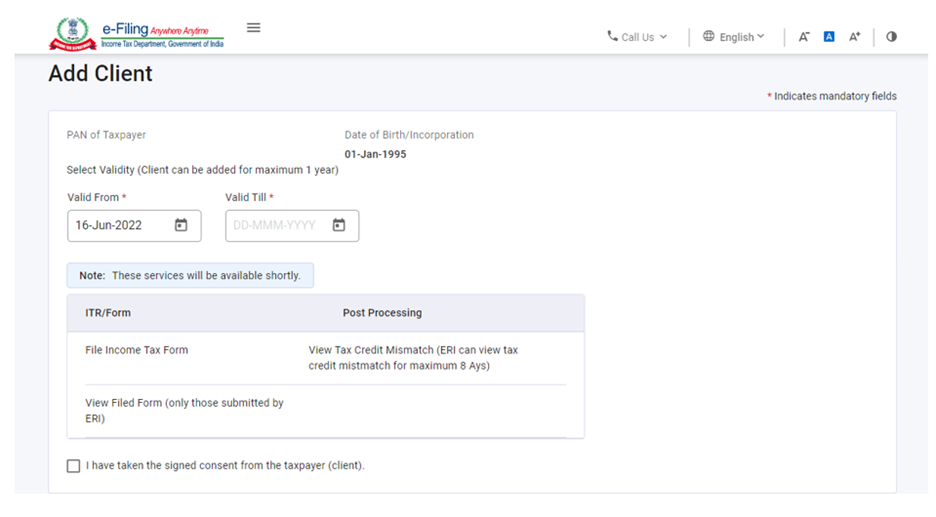936x517 pixels.
Task: Click the globe language icon
Action: [x=709, y=36]
